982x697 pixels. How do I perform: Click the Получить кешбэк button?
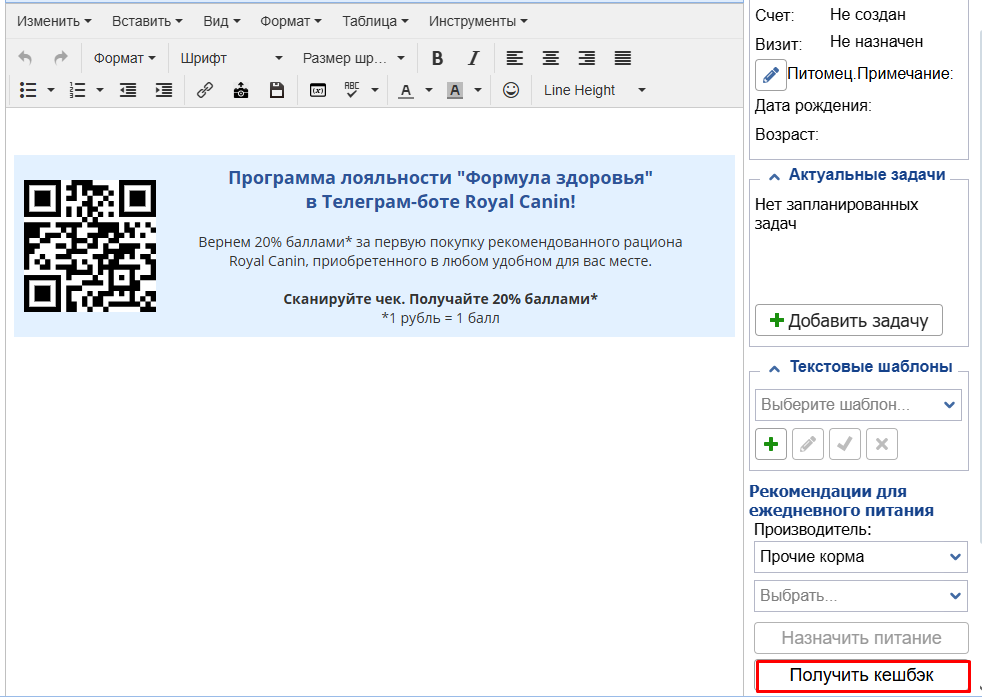tap(862, 676)
